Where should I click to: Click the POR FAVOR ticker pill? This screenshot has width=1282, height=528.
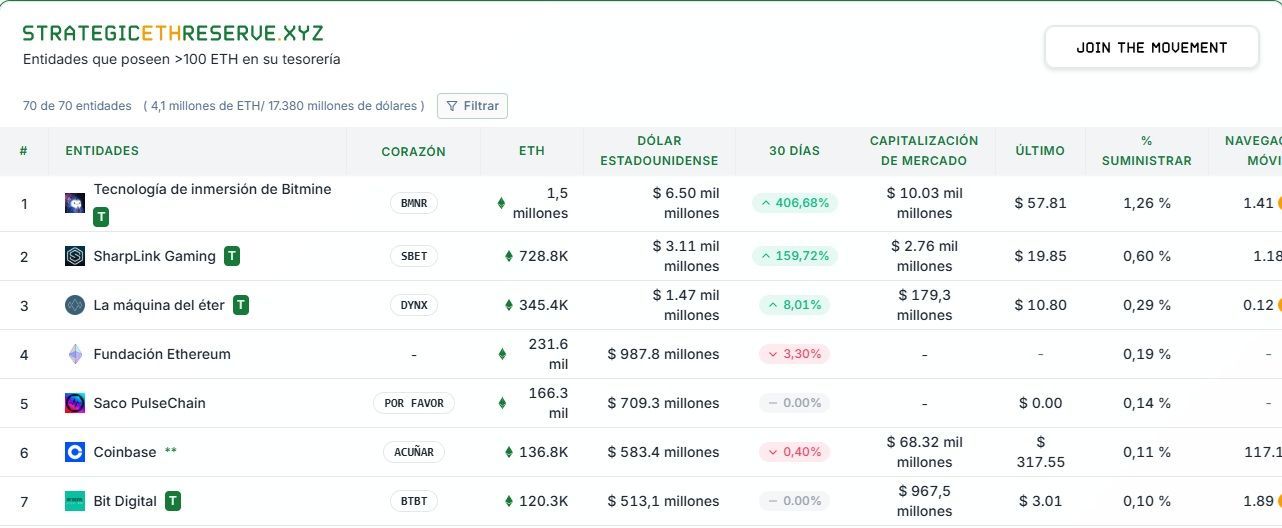point(413,403)
